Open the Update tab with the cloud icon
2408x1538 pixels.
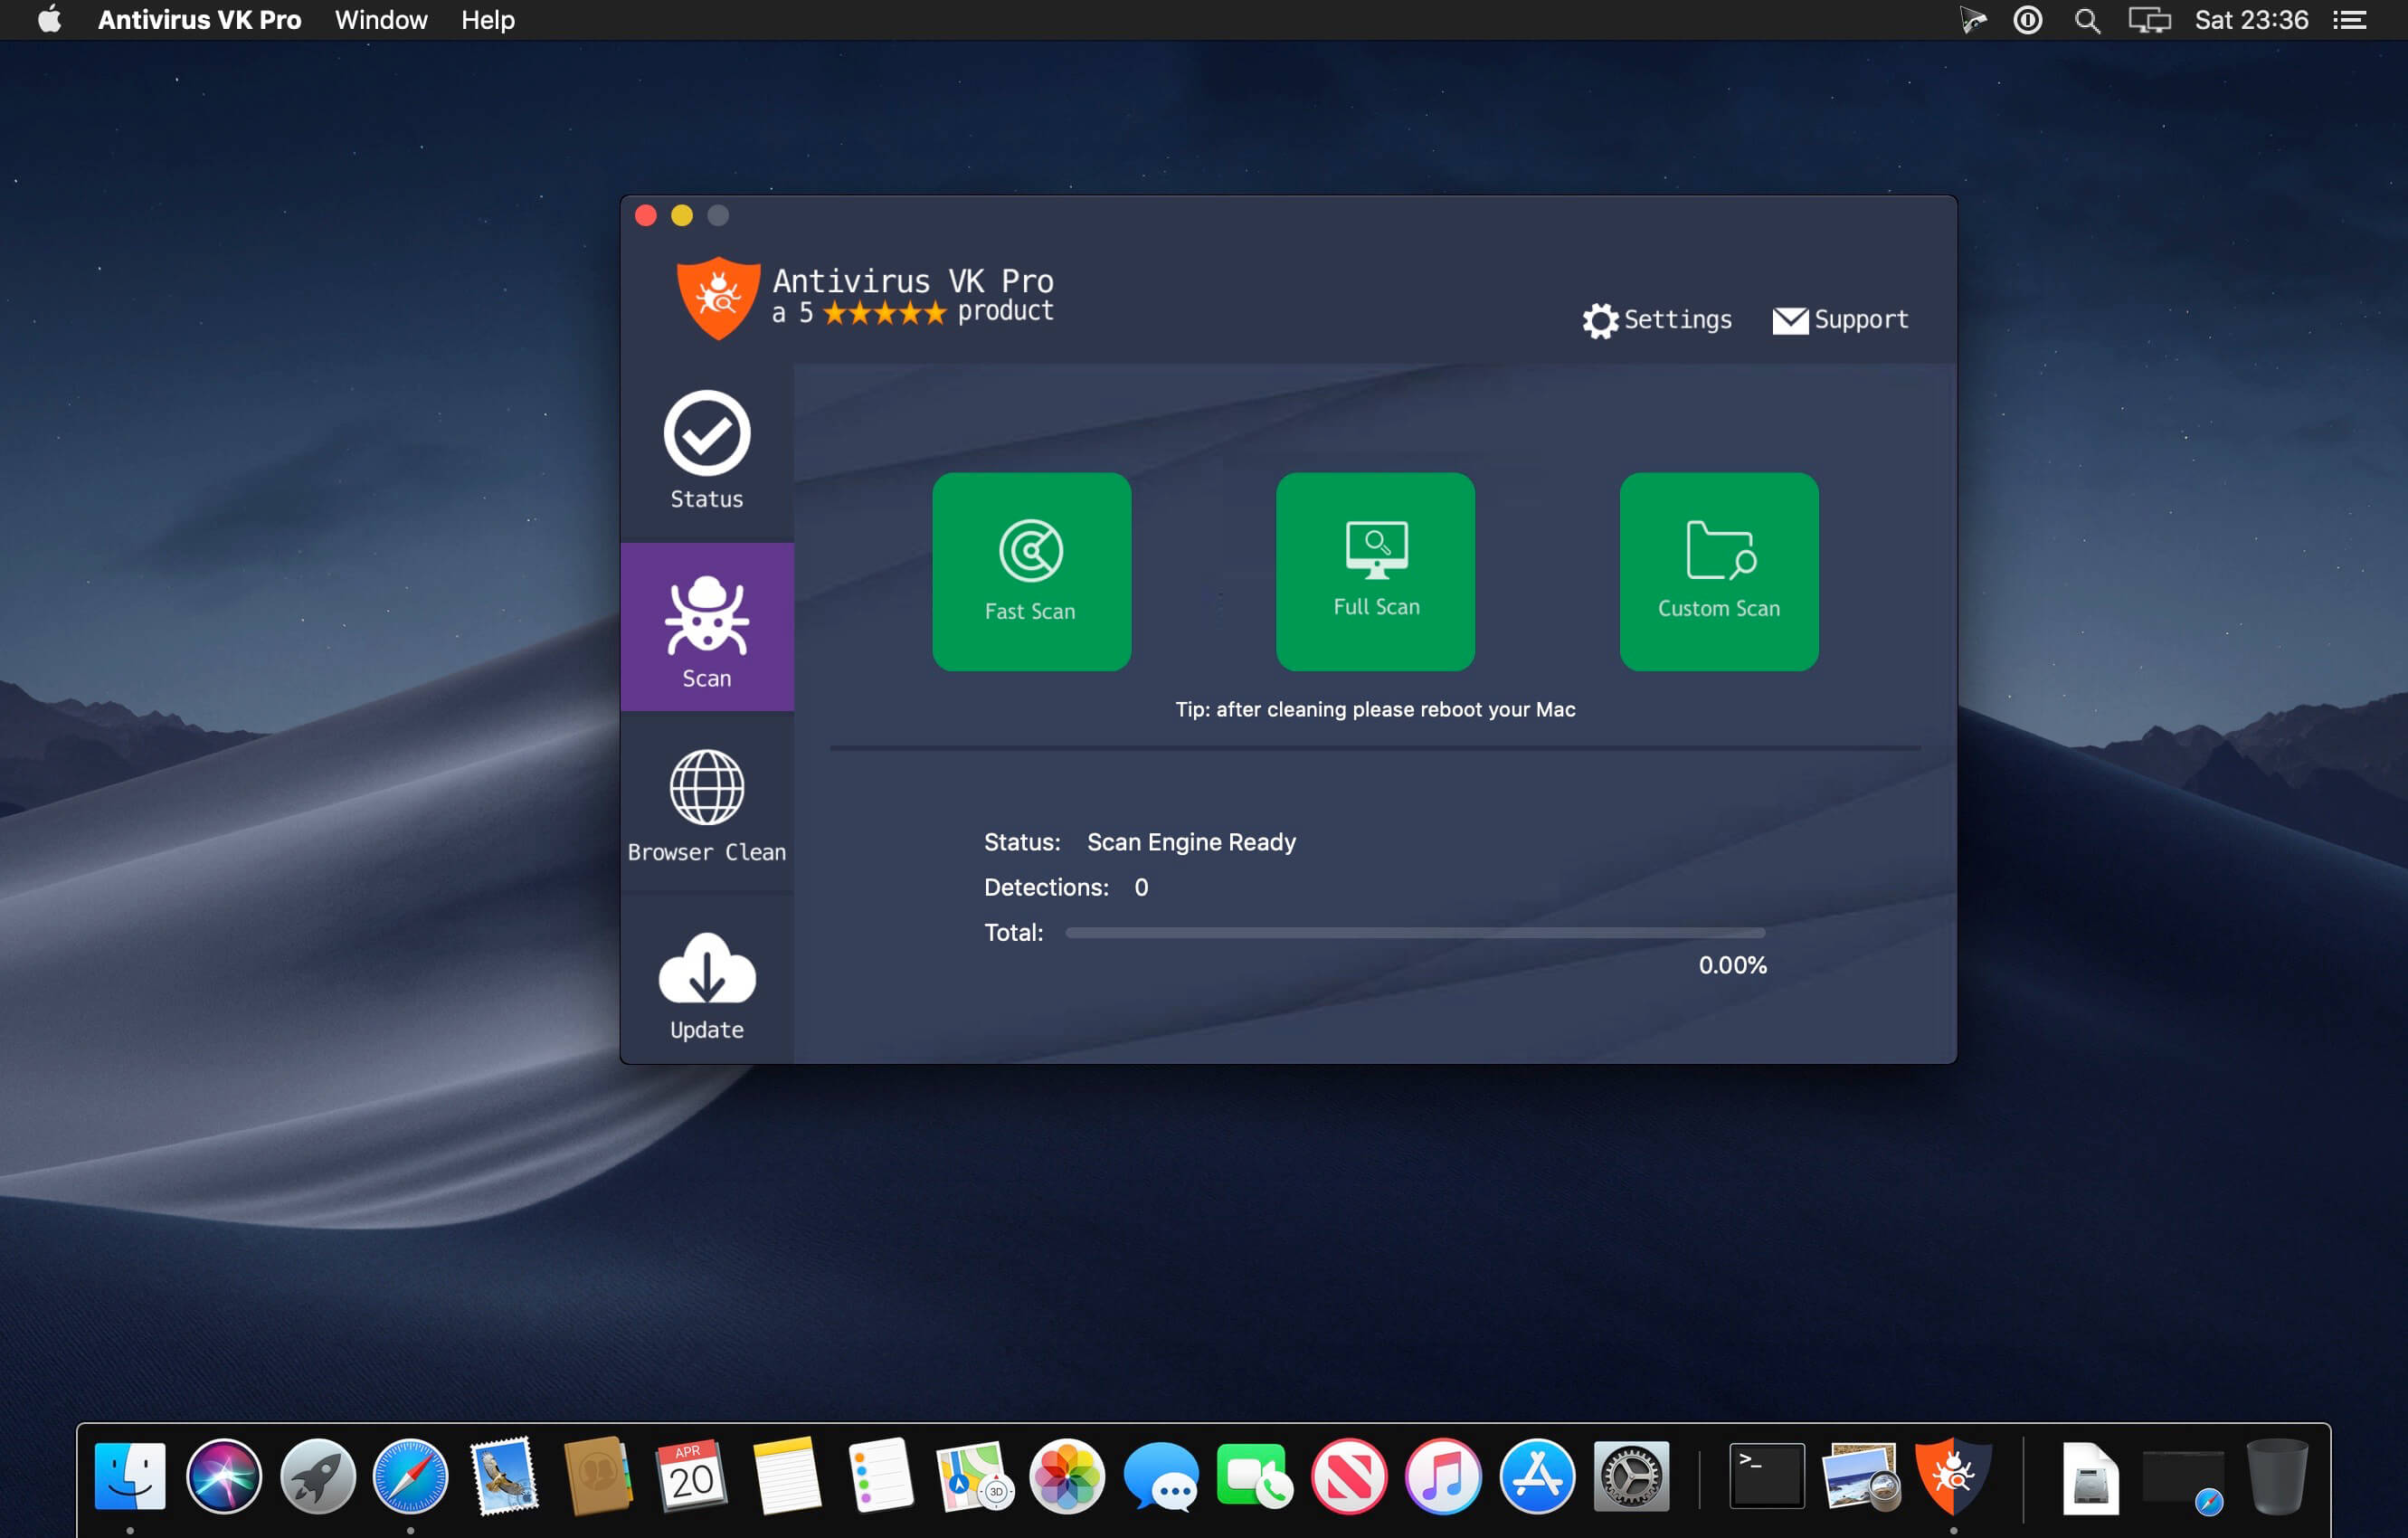coord(707,981)
